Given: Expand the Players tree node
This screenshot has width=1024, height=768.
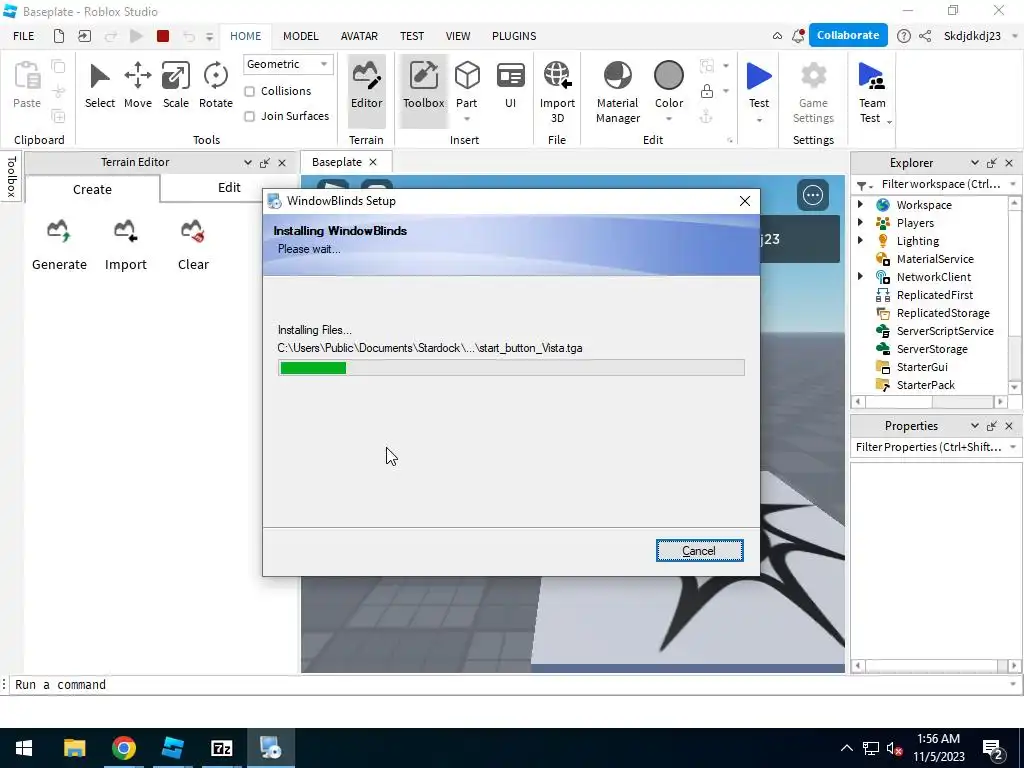Looking at the screenshot, I should point(860,223).
